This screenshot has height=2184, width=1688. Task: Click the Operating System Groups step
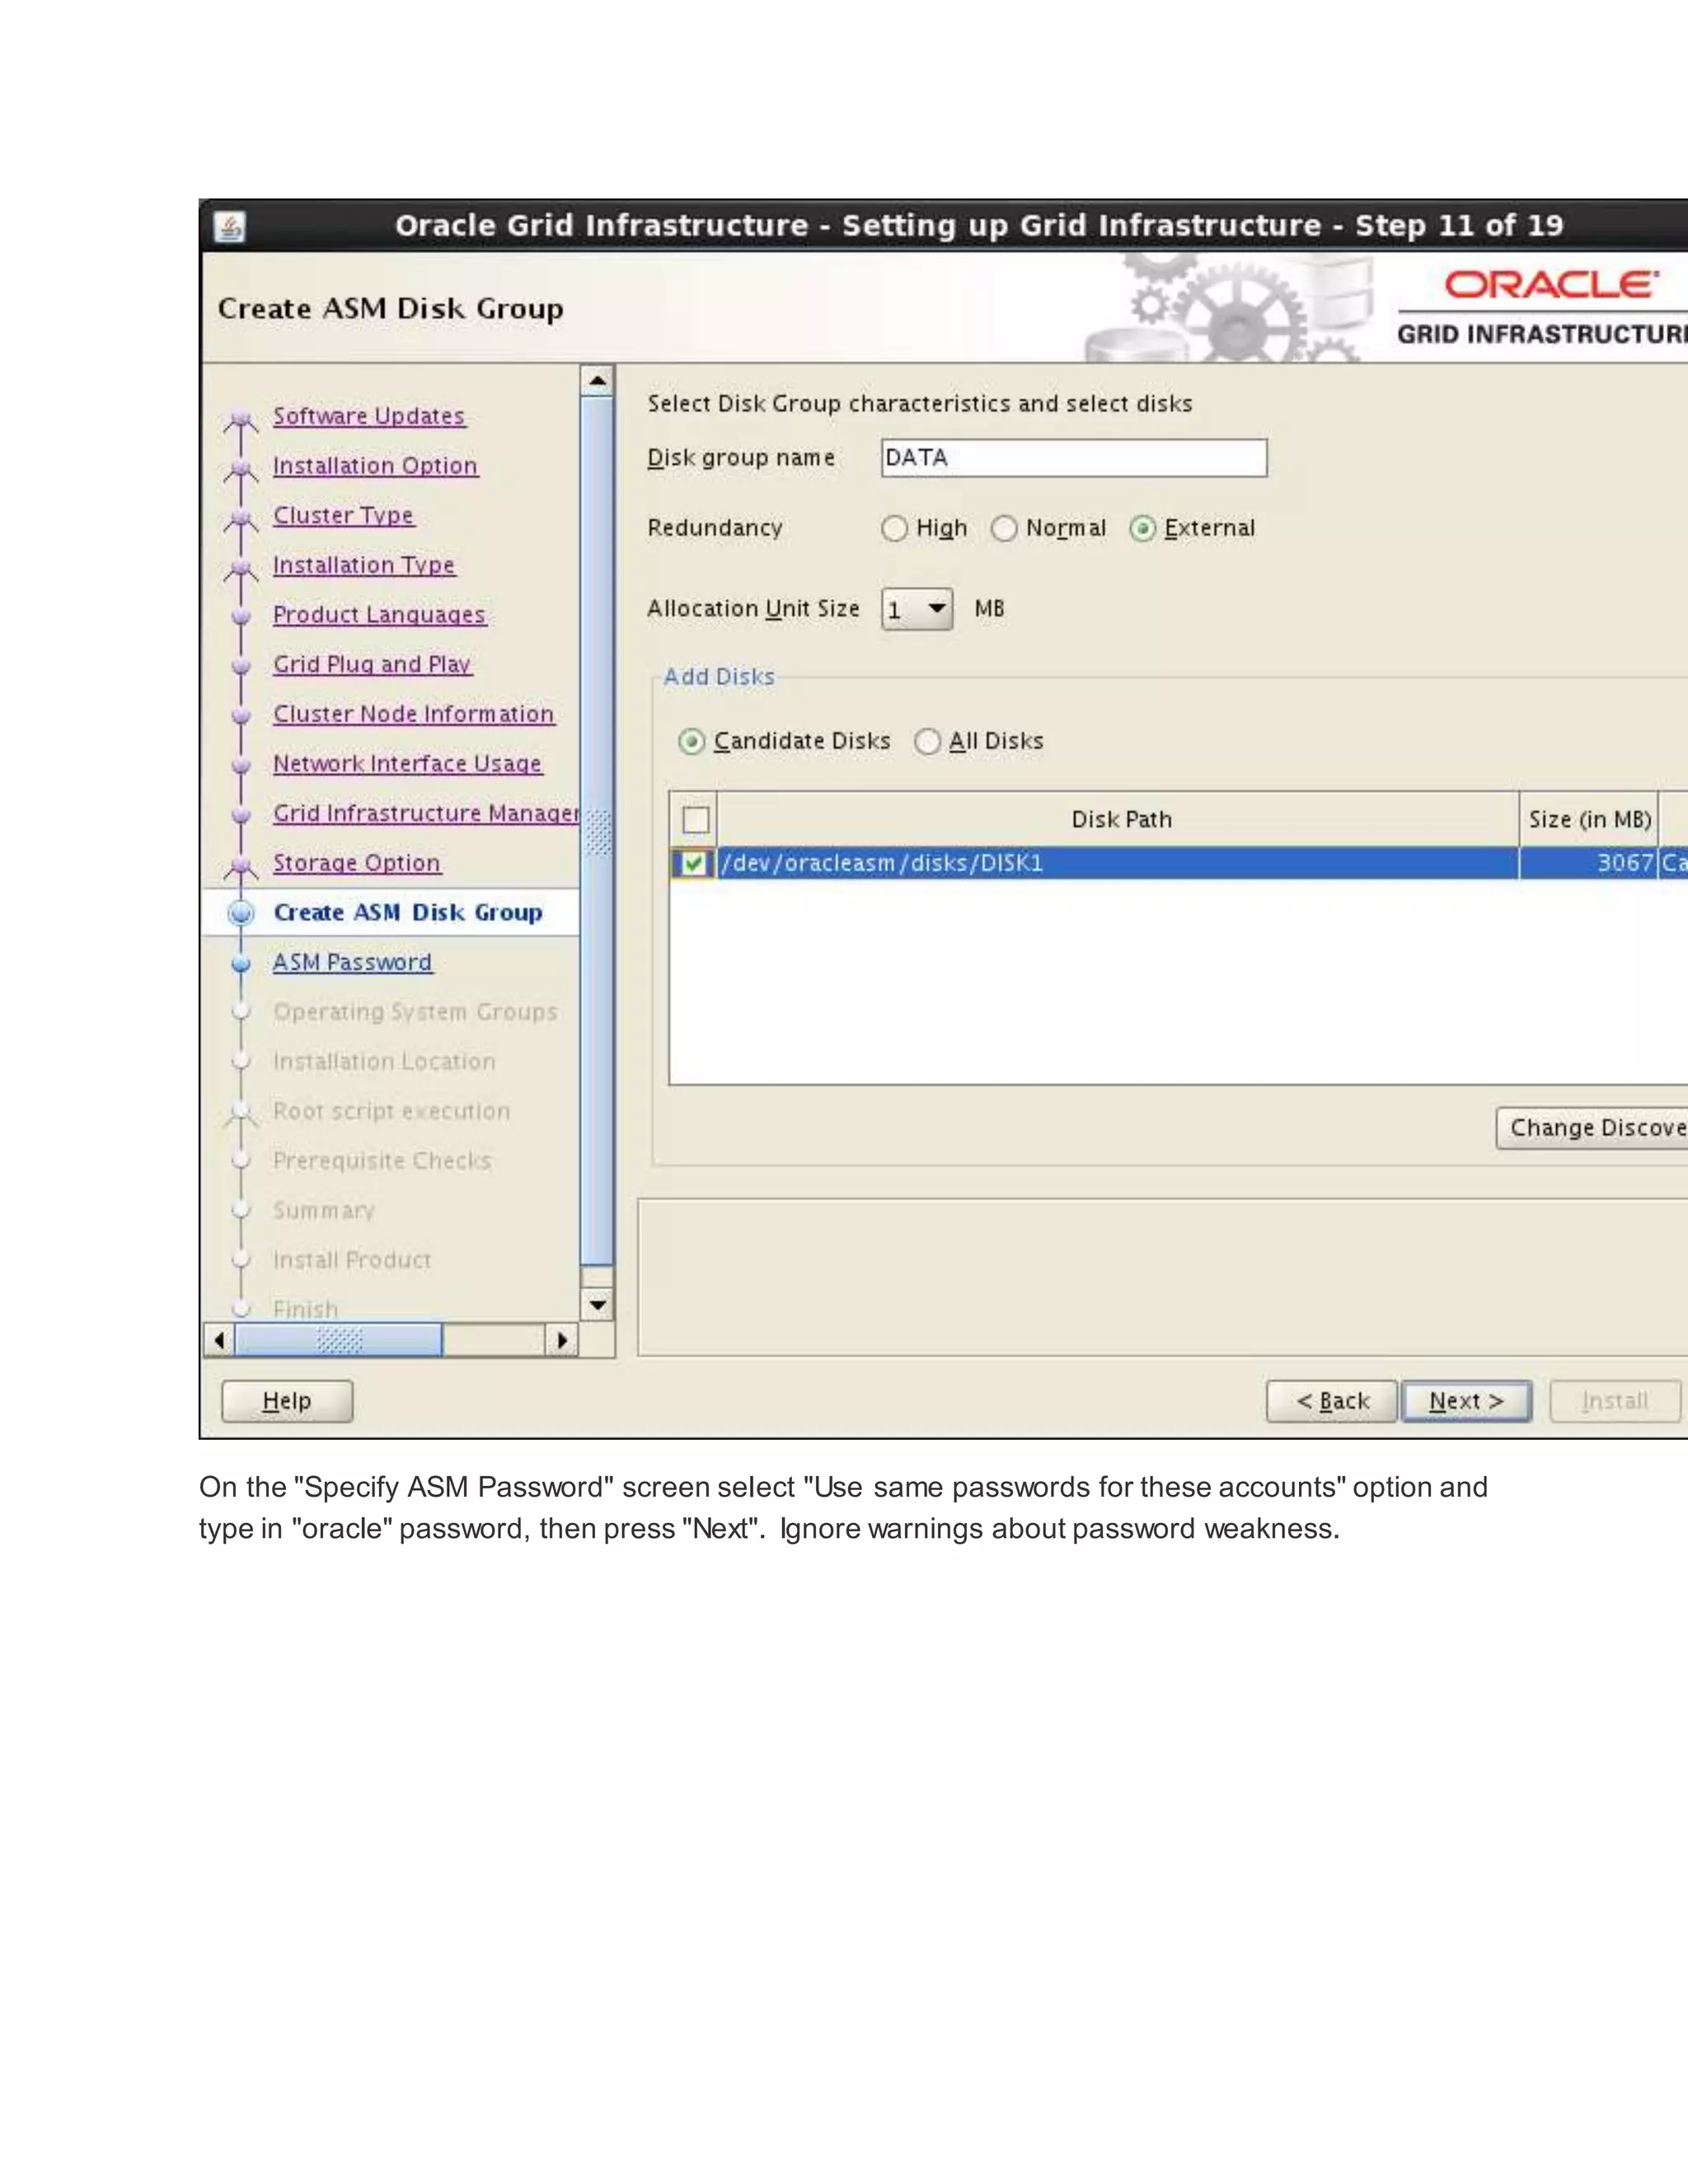pyautogui.click(x=415, y=1012)
